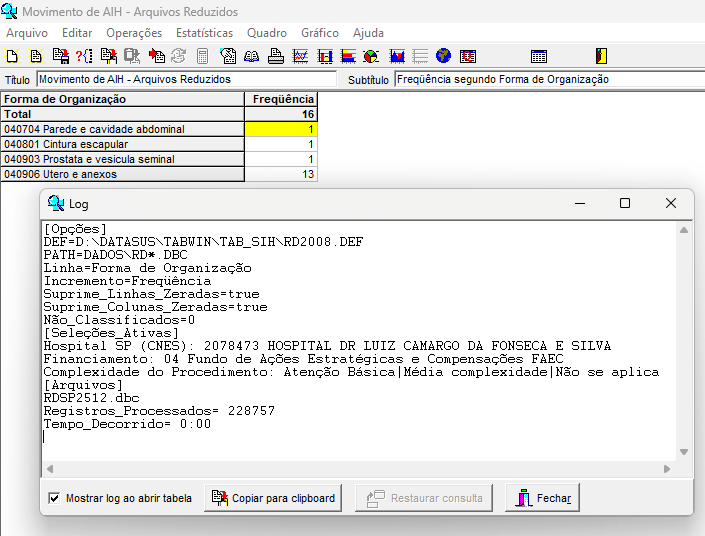The width and height of the screenshot is (705, 536).
Task: Open the Operações menu
Action: (134, 33)
